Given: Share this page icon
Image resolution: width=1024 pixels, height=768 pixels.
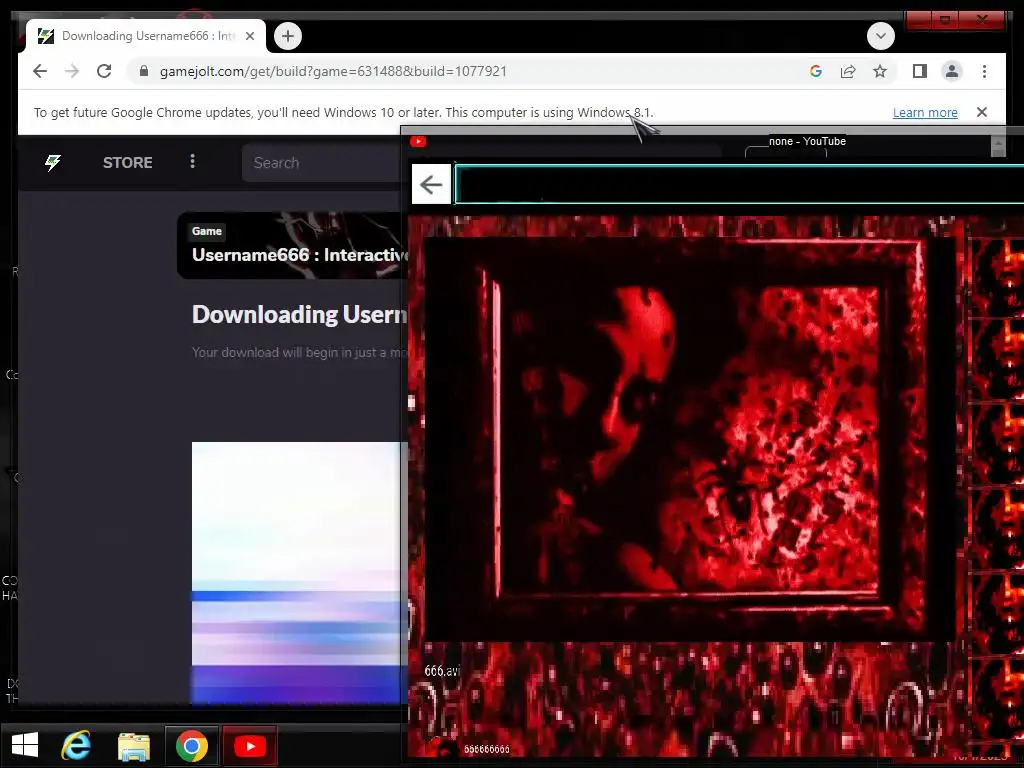Looking at the screenshot, I should pos(848,71).
